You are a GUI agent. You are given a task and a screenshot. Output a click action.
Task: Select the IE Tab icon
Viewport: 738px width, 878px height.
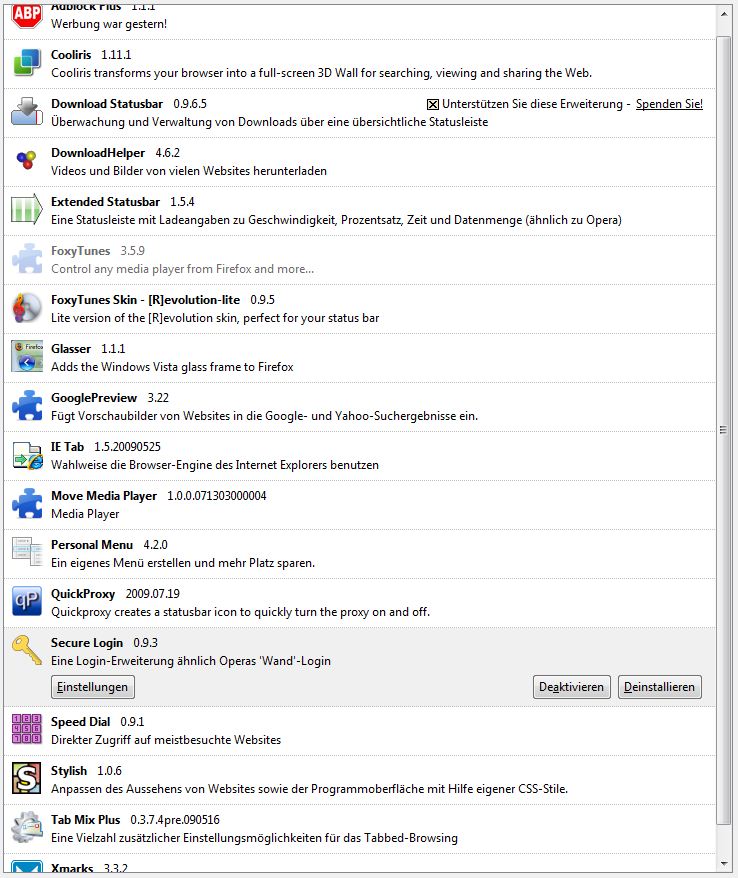[x=27, y=455]
